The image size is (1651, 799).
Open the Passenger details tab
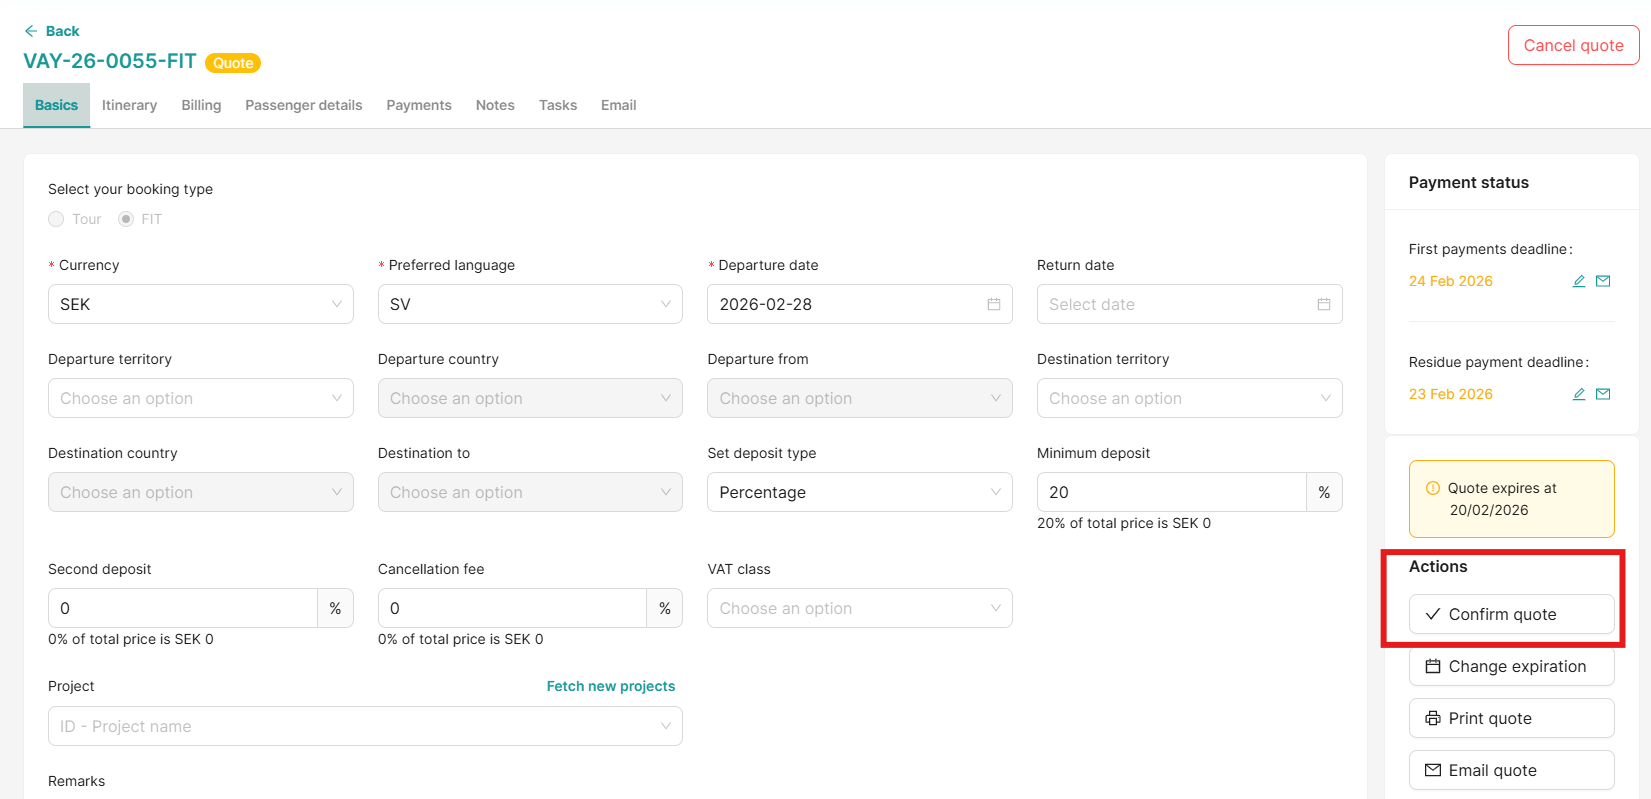[303, 105]
